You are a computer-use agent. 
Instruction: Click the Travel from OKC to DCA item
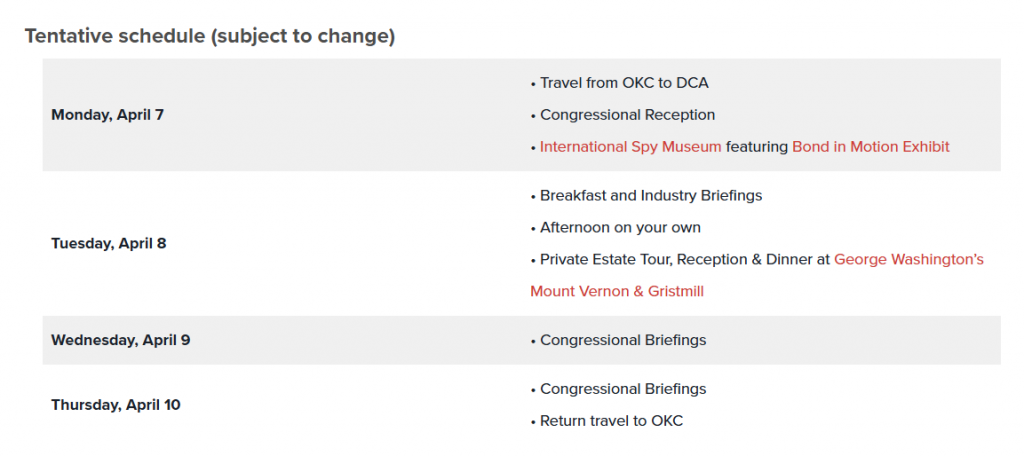pos(624,83)
